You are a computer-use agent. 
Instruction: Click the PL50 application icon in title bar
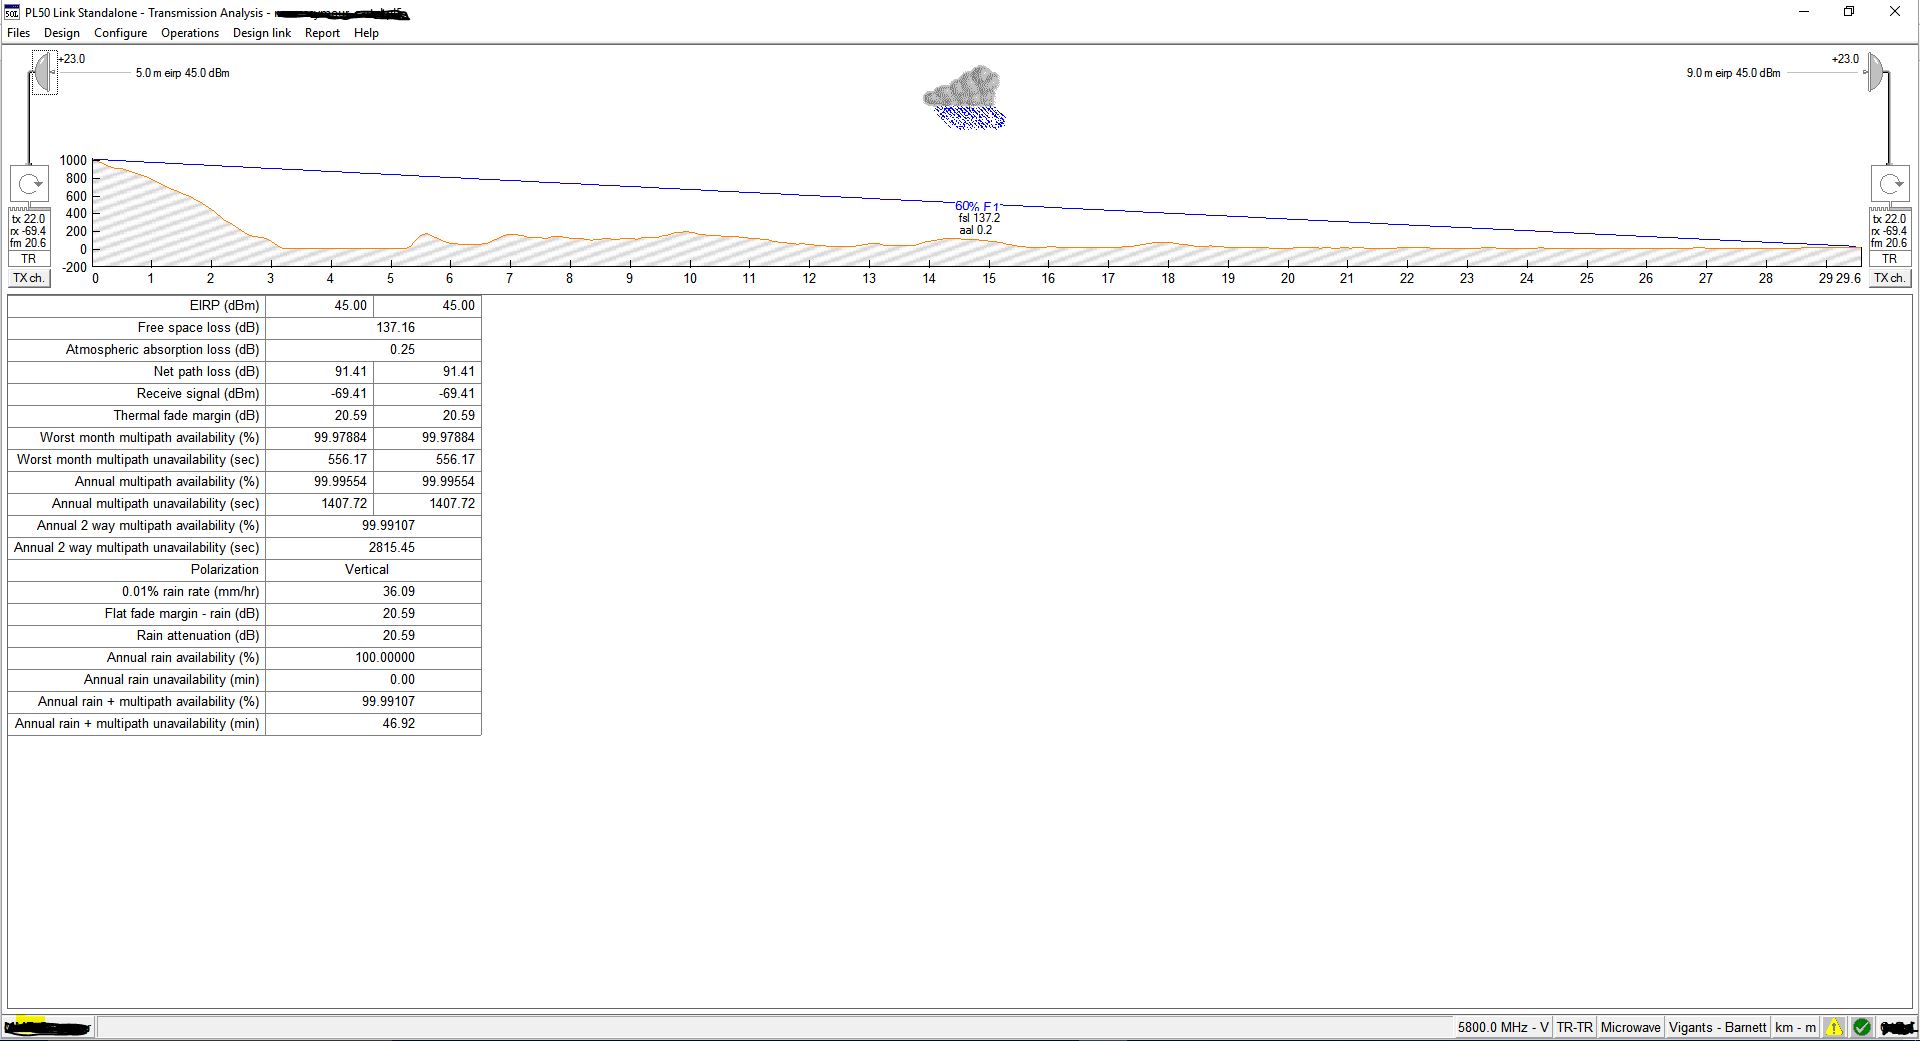[13, 12]
